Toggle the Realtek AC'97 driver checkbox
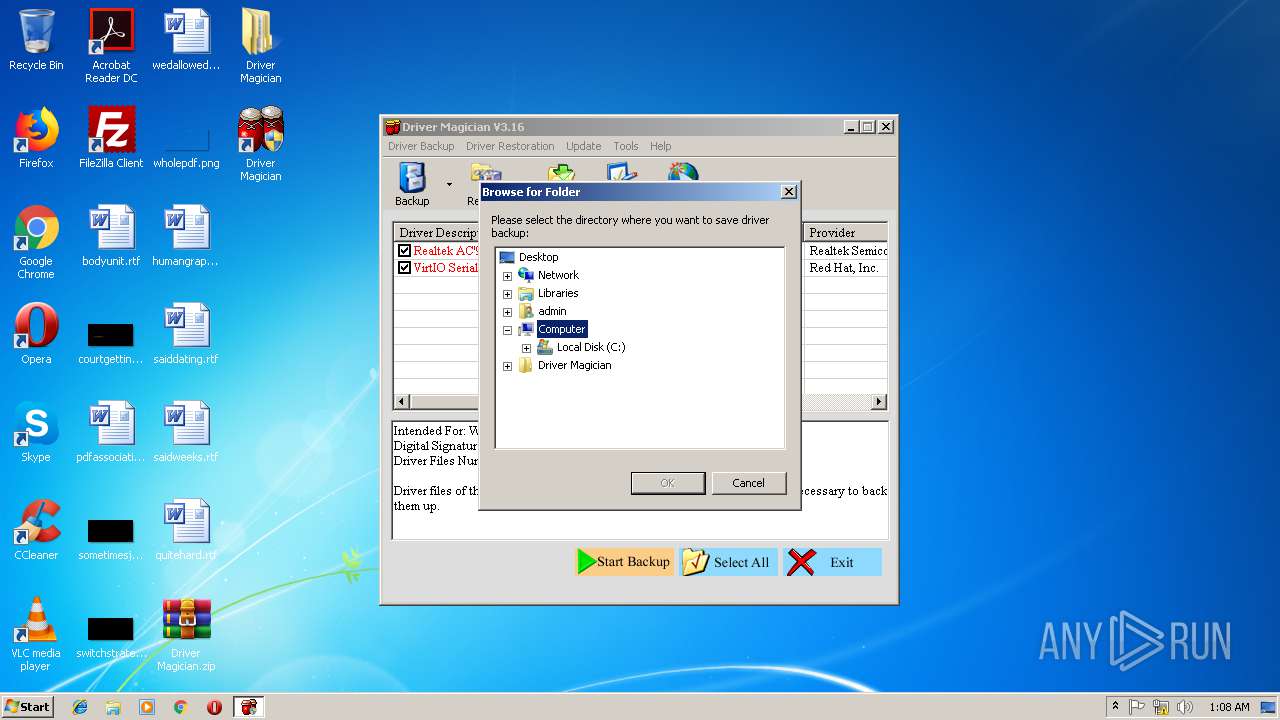 pyautogui.click(x=404, y=251)
